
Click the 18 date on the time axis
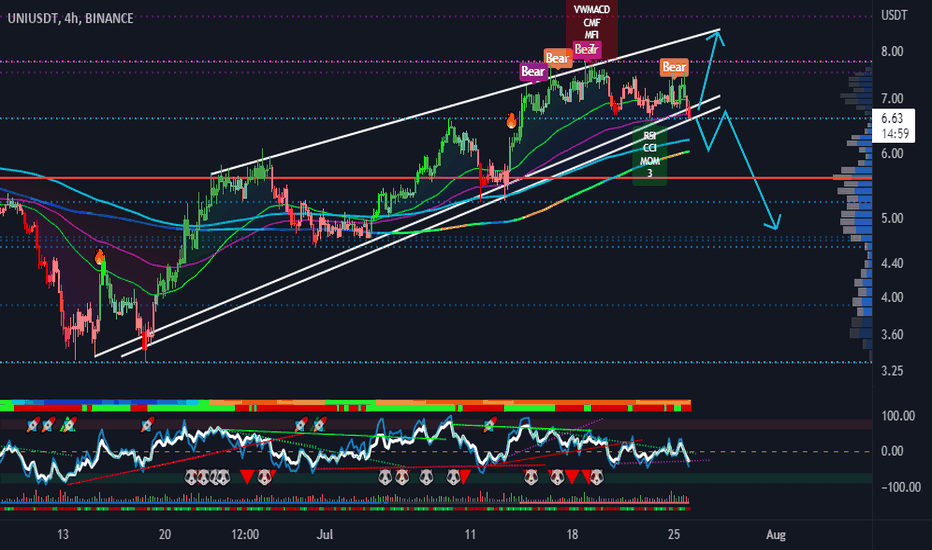coord(572,534)
